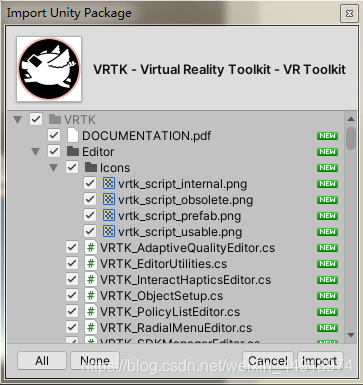Click the Icons folder icon
363x385 pixels.
(x=91, y=167)
